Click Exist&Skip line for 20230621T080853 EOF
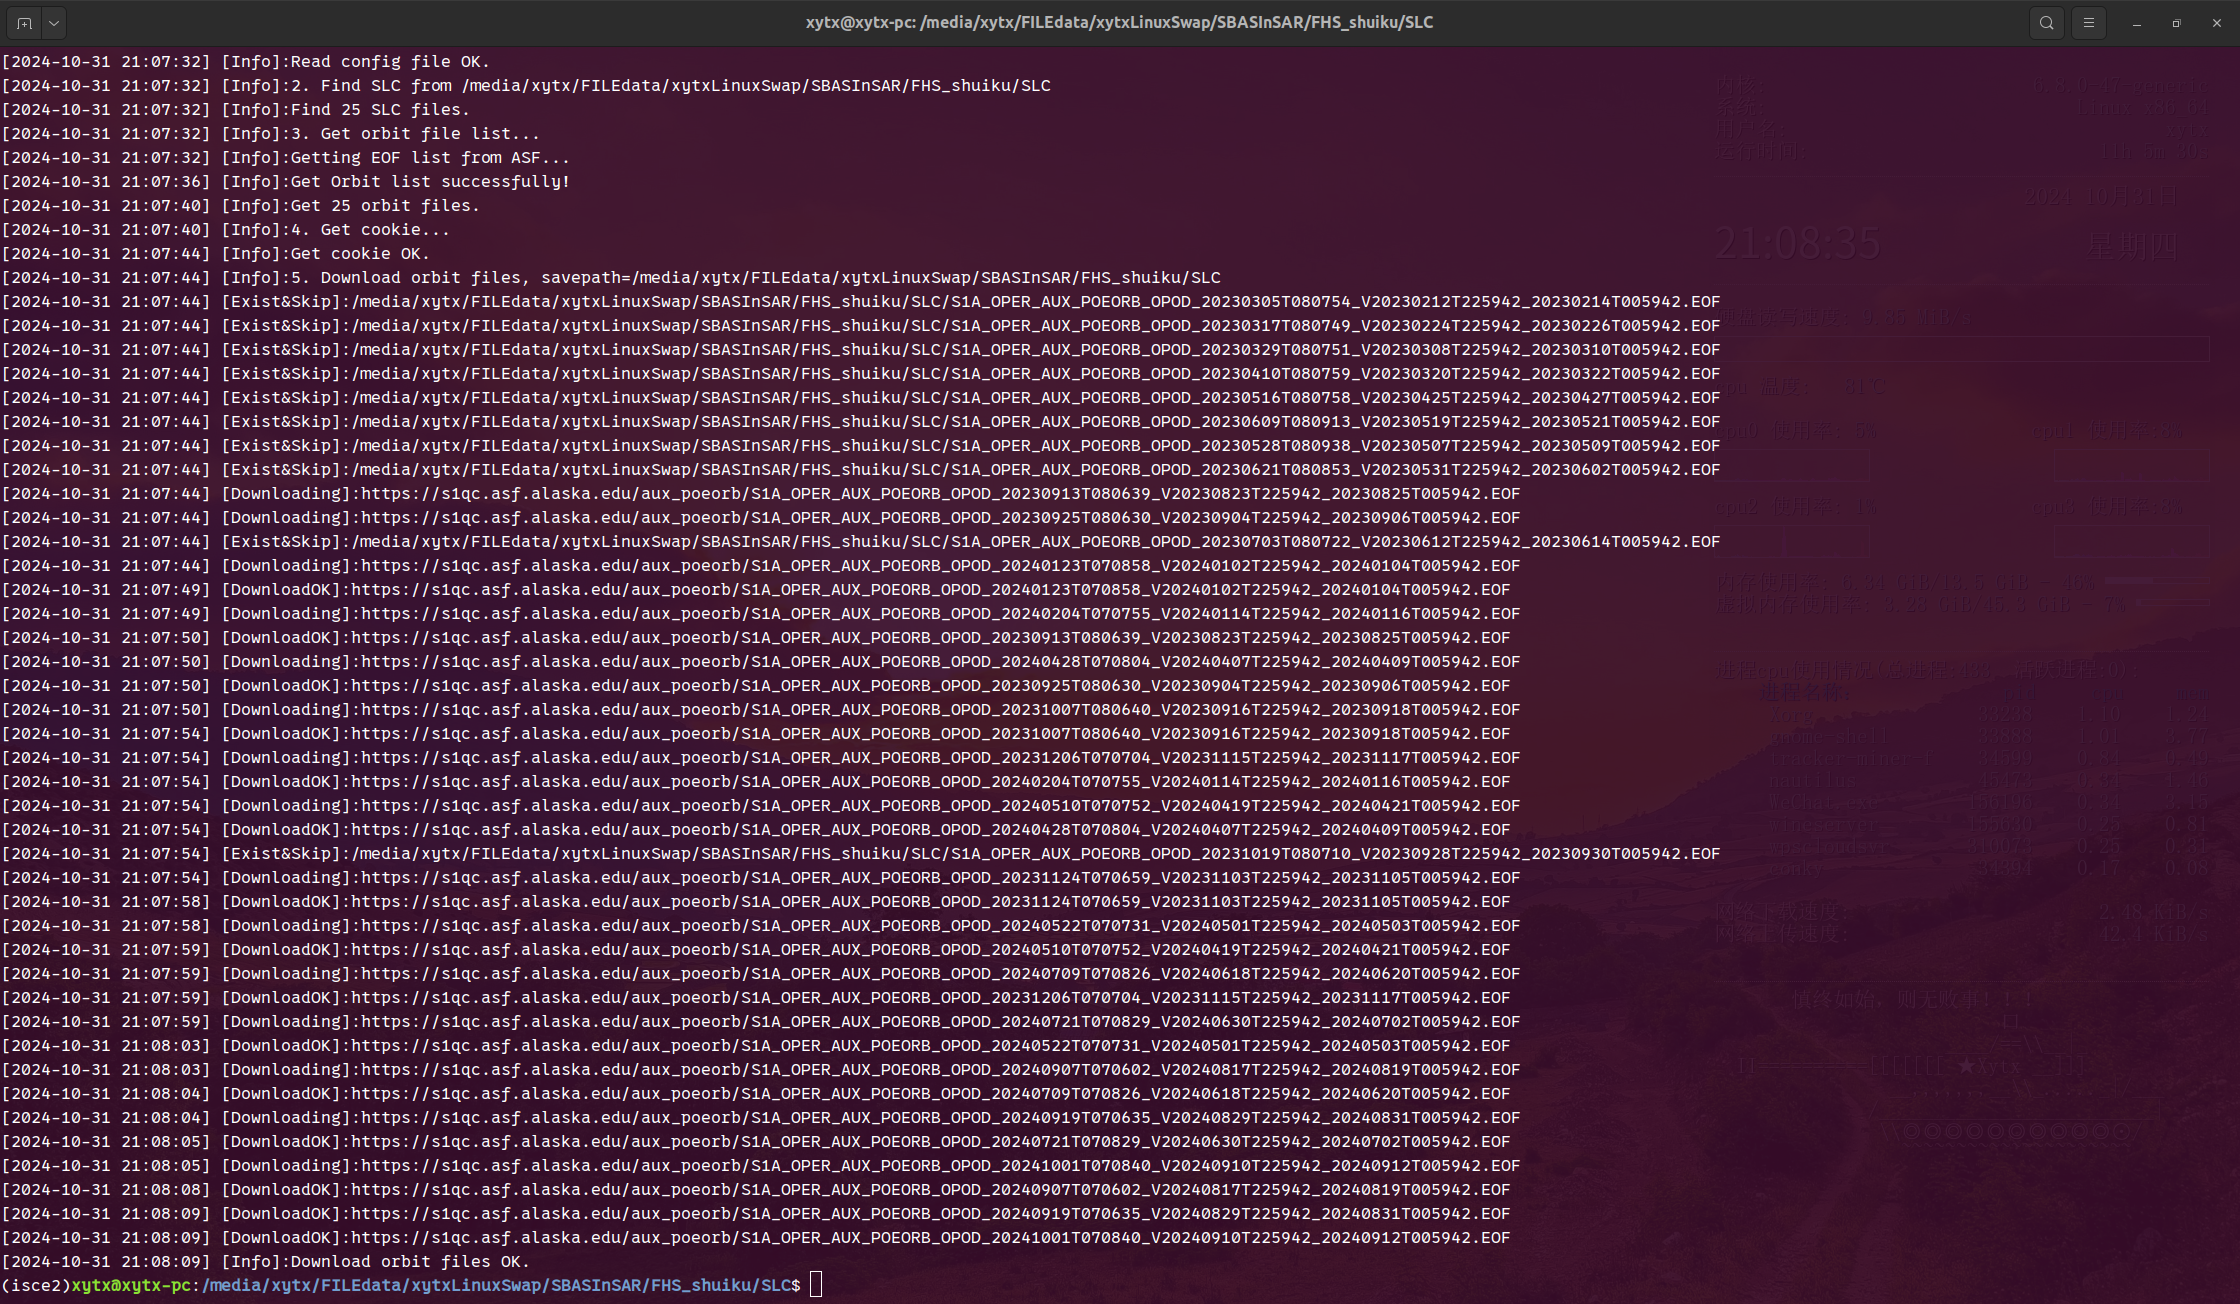Screen dimensions: 2240x1304 point(861,470)
